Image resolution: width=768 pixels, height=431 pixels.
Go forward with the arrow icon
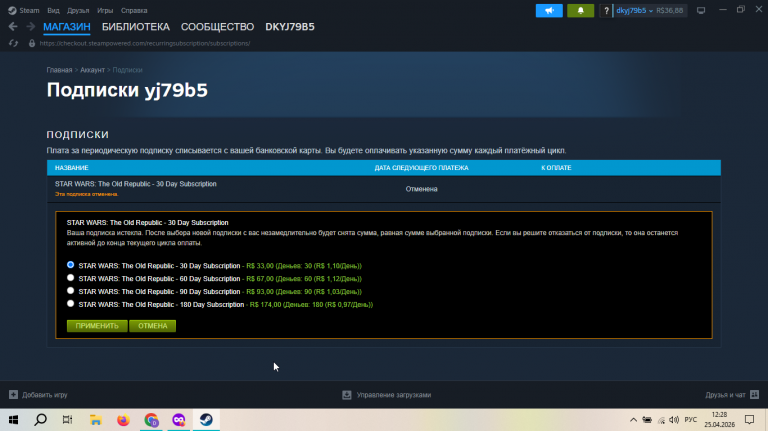30,26
